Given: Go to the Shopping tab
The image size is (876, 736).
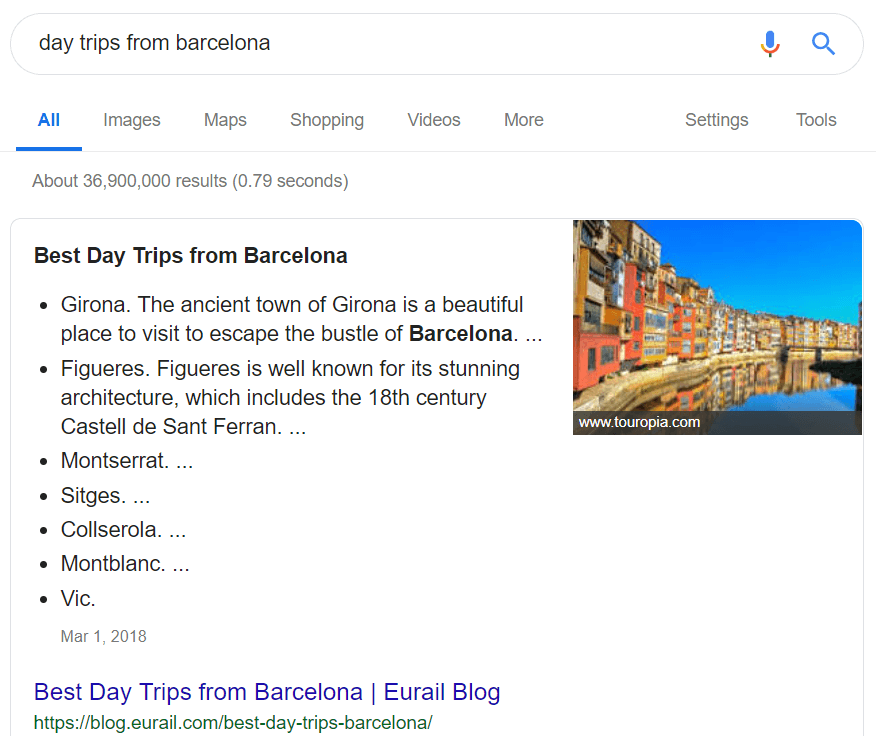Looking at the screenshot, I should (327, 120).
